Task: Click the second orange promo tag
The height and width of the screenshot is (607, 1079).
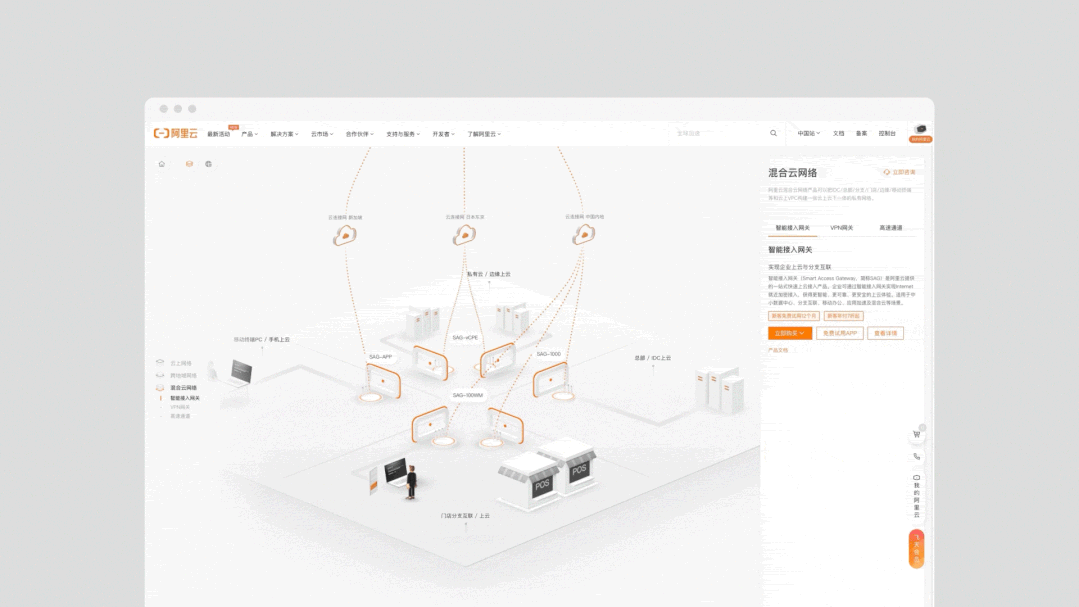Action: pos(843,316)
